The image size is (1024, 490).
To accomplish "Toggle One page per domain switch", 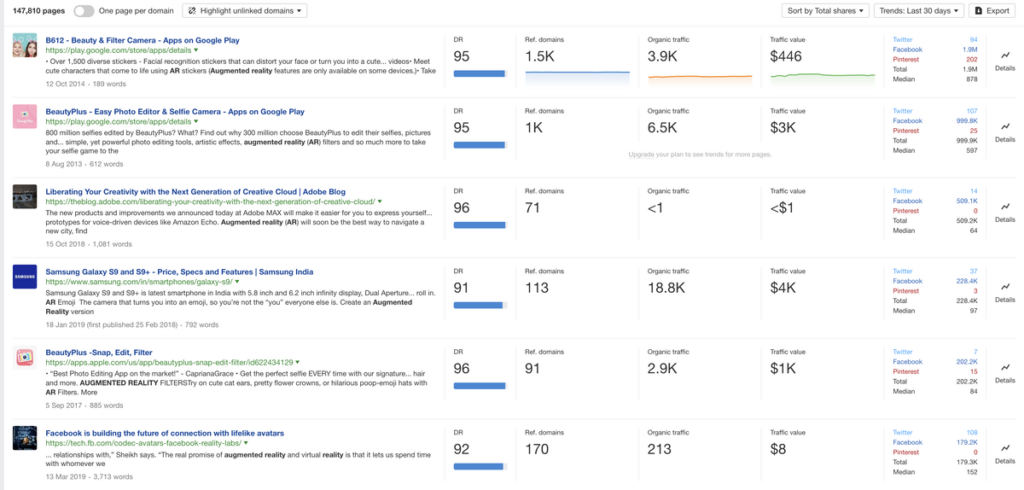I will coord(84,11).
